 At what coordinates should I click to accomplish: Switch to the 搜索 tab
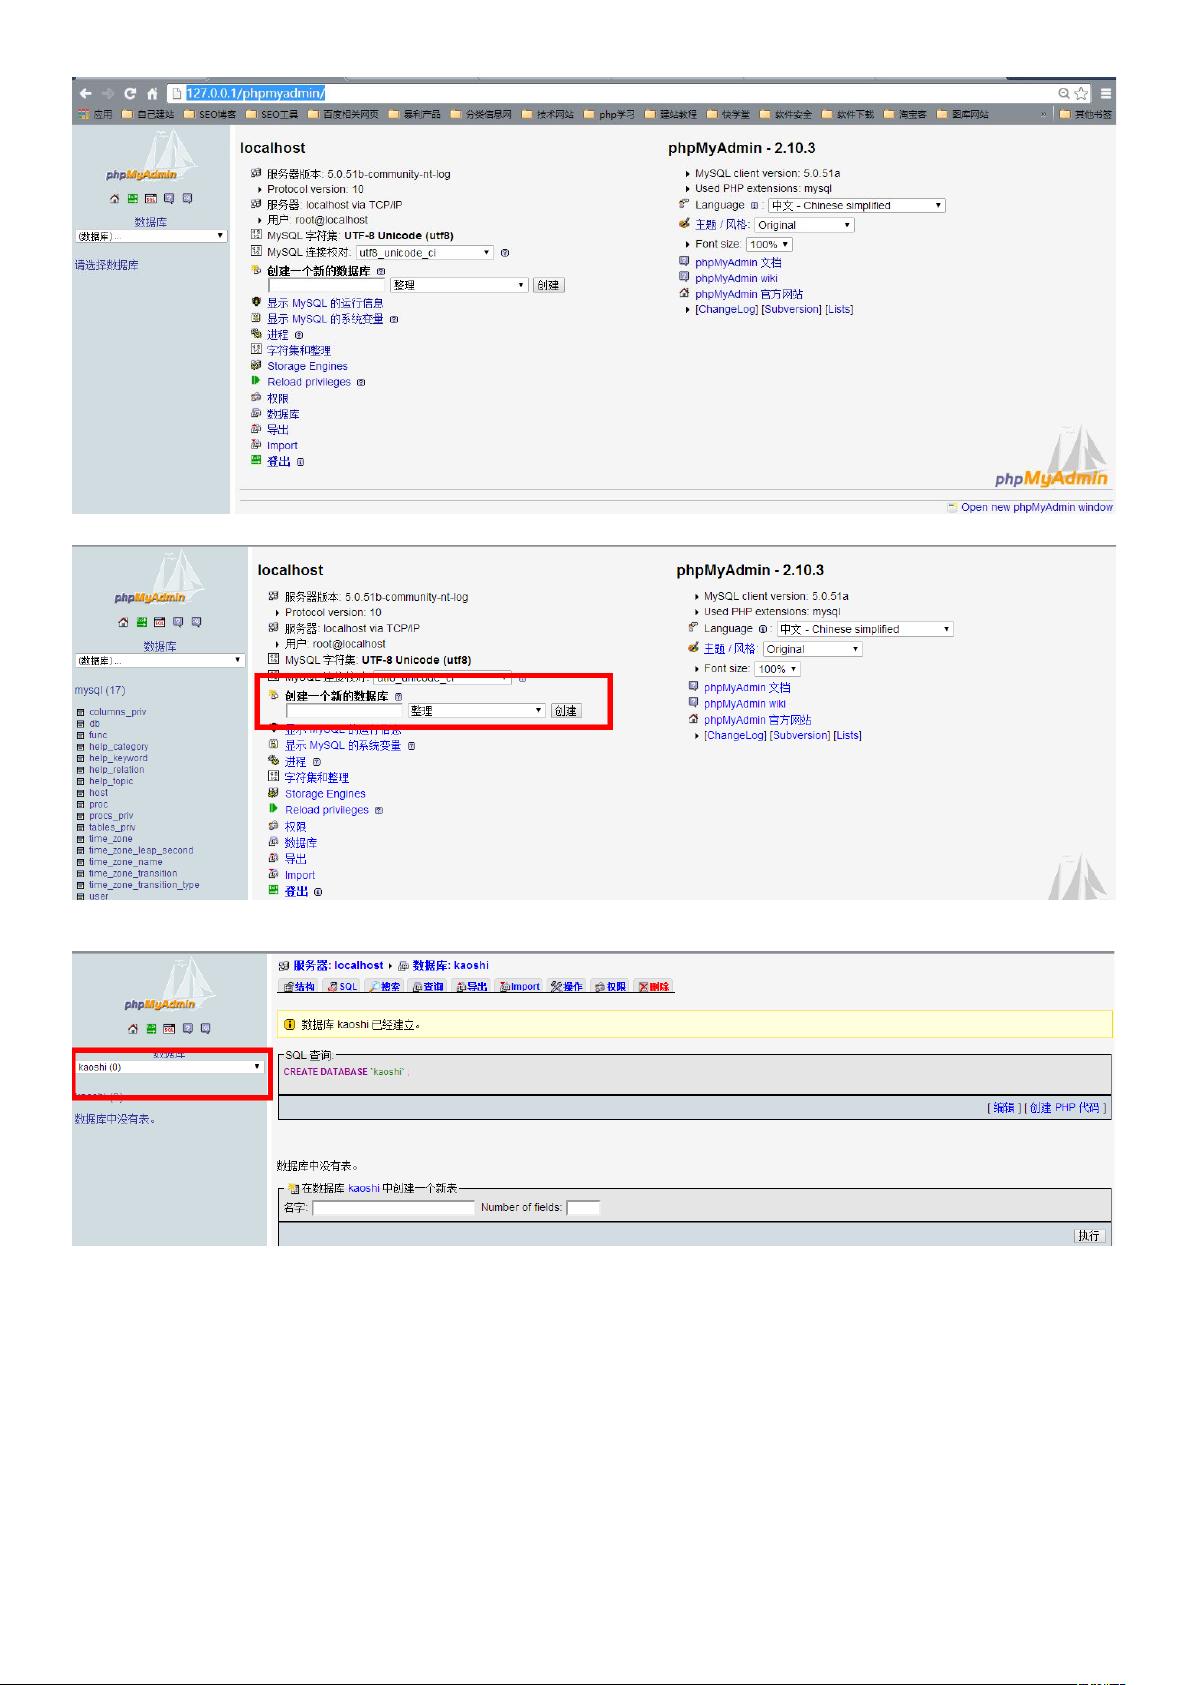point(385,987)
